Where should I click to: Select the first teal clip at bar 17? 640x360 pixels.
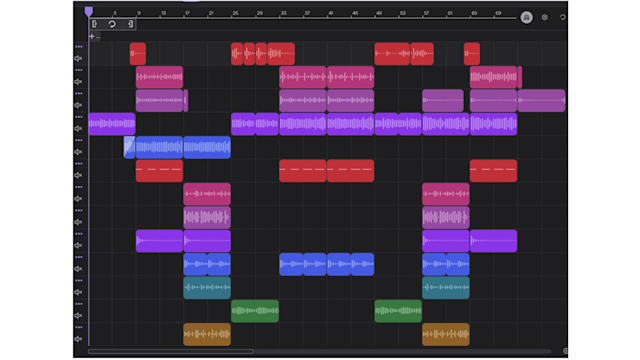(x=207, y=288)
